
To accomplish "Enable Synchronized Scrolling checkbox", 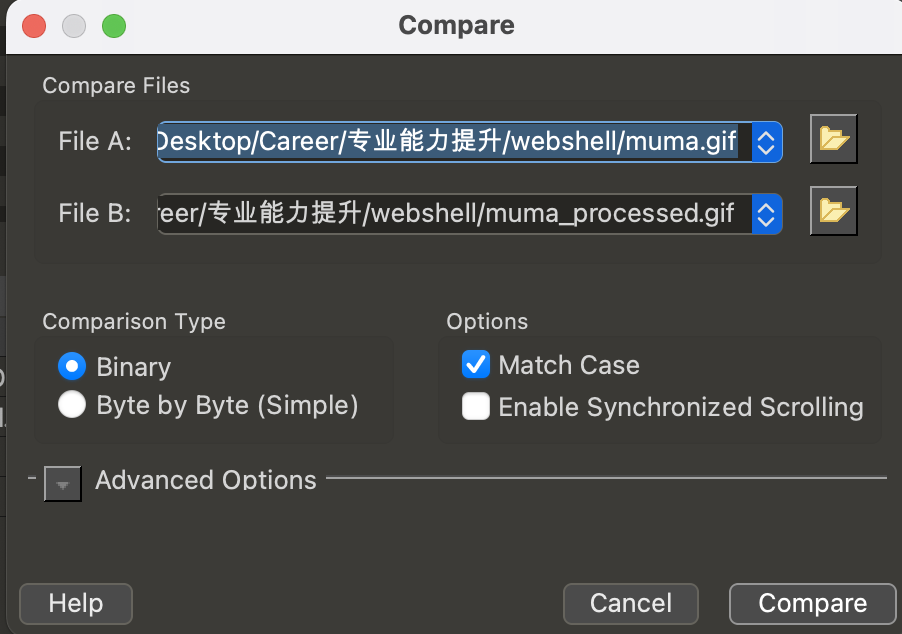I will [x=476, y=407].
